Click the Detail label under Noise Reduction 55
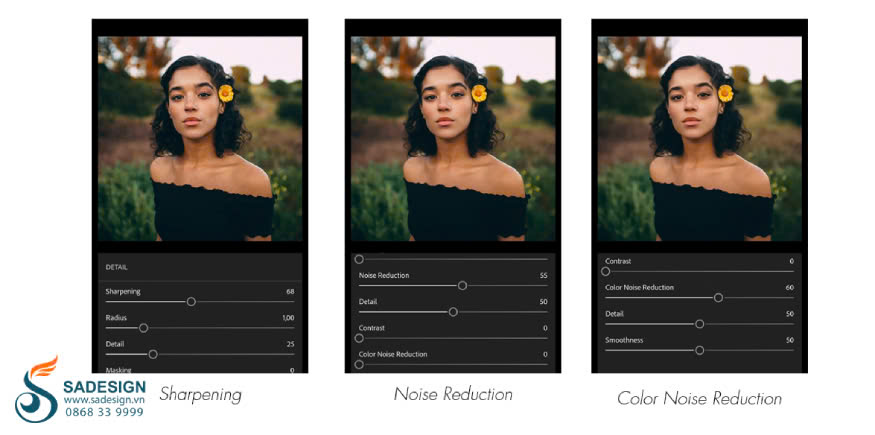Image resolution: width=875 pixels, height=435 pixels. click(x=368, y=302)
